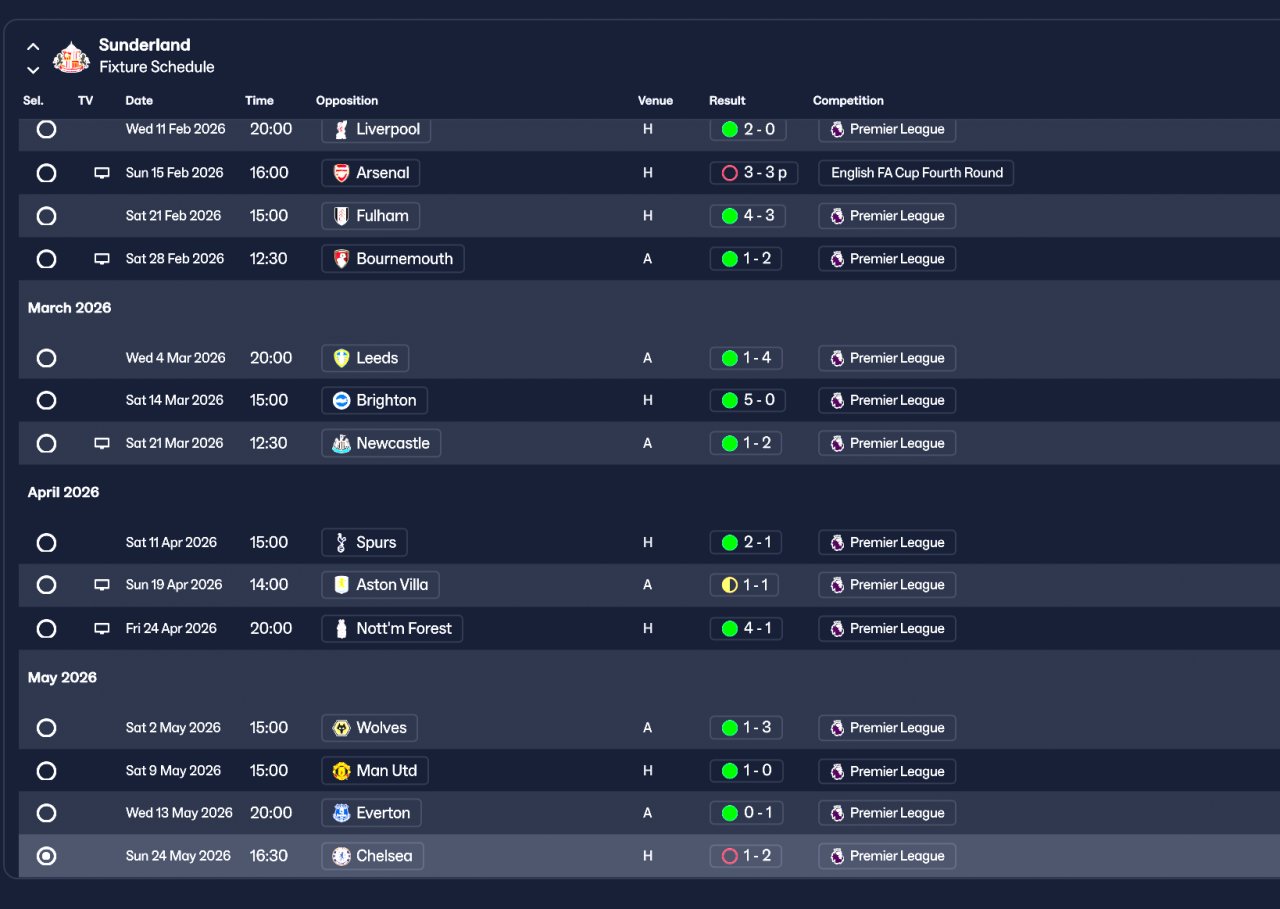Select the Brighton fixture radio button
The width and height of the screenshot is (1280, 909).
coord(46,400)
